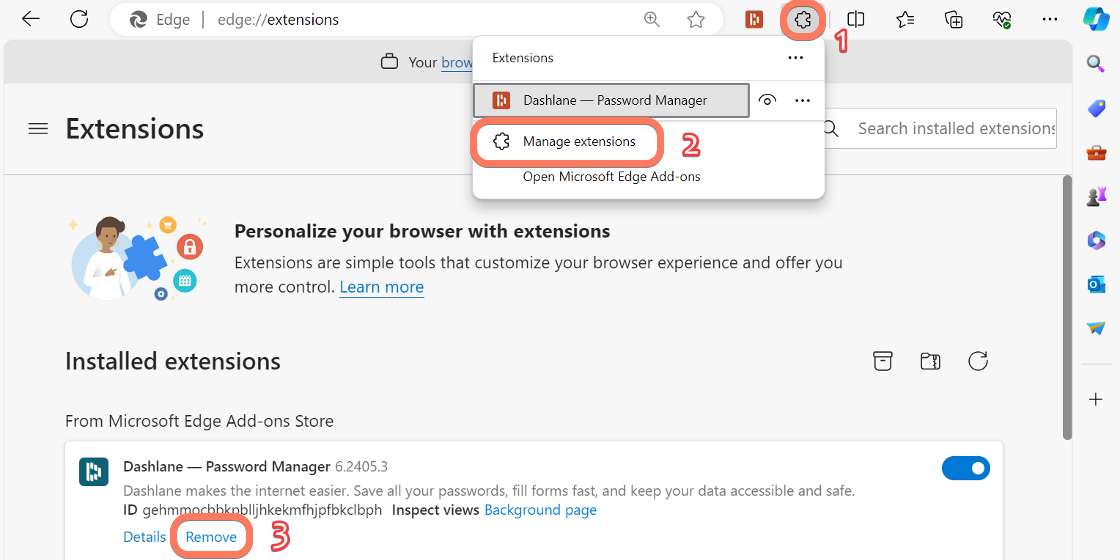Click the Learn more link
This screenshot has height=560, width=1120.
pyautogui.click(x=381, y=287)
